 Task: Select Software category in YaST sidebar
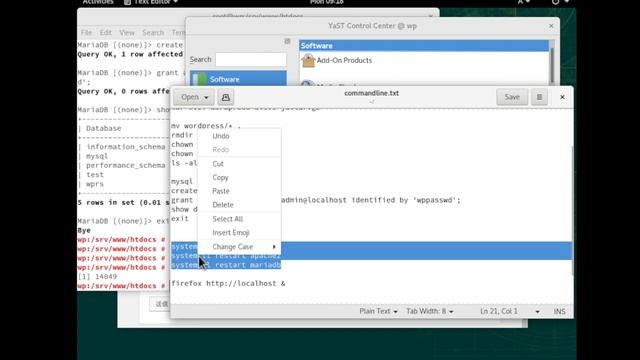238,79
